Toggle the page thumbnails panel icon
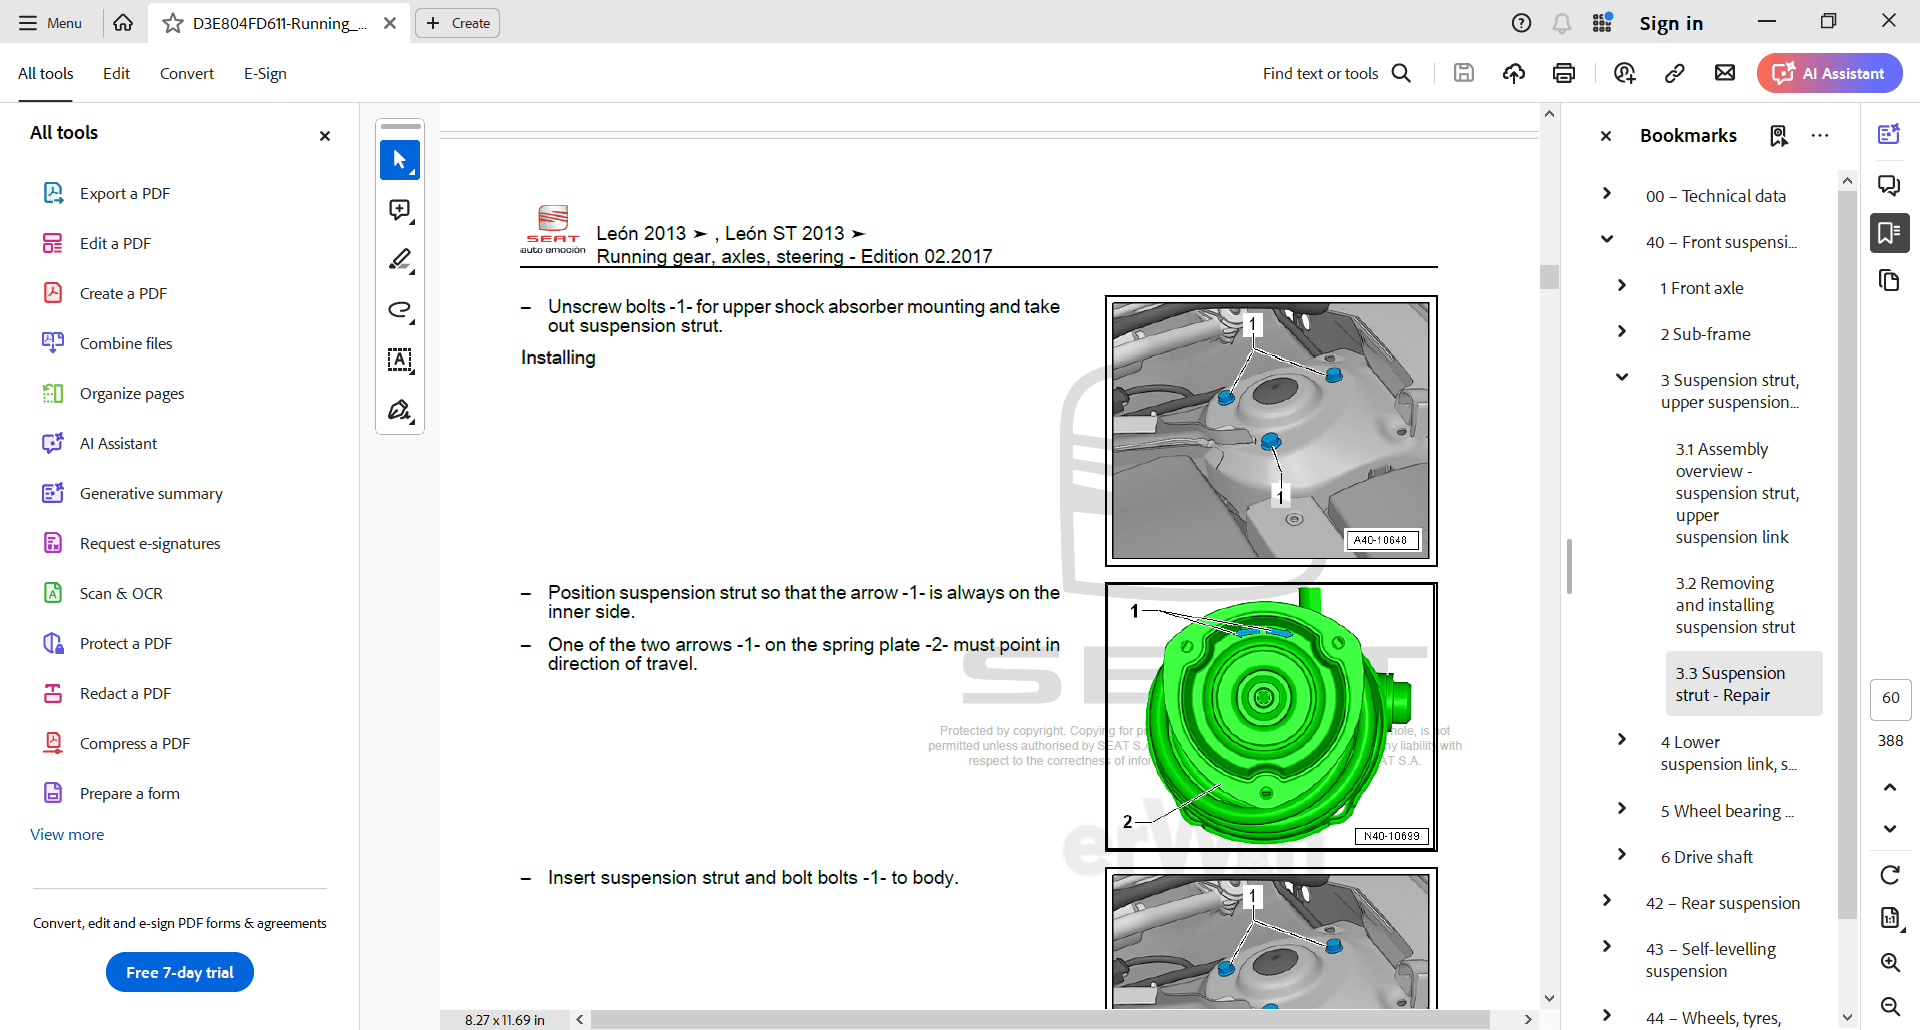1920x1030 pixels. [1889, 281]
